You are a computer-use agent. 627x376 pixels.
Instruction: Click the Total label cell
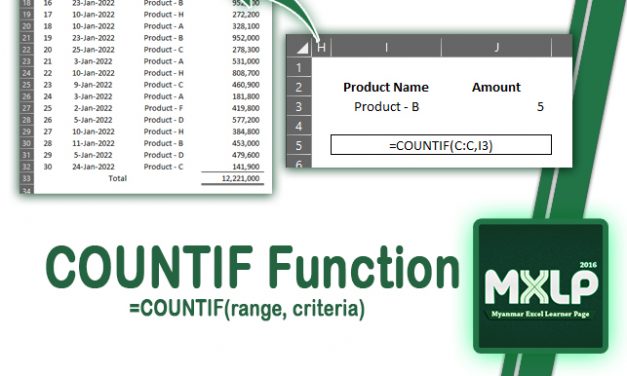pyautogui.click(x=118, y=178)
